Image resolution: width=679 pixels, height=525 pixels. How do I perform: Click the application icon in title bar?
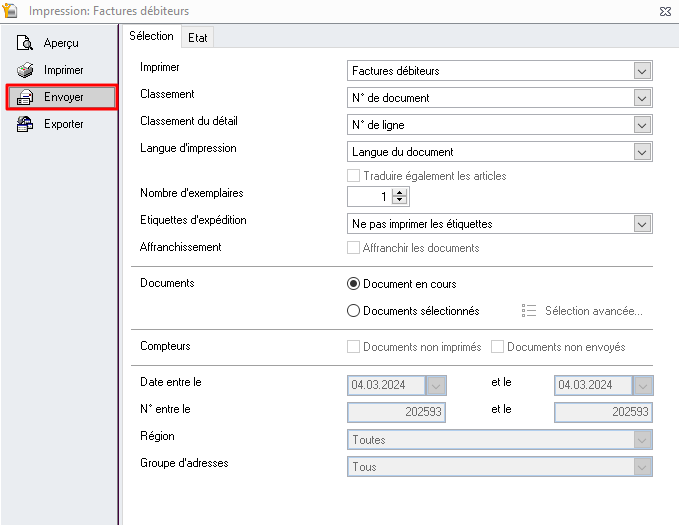12,11
